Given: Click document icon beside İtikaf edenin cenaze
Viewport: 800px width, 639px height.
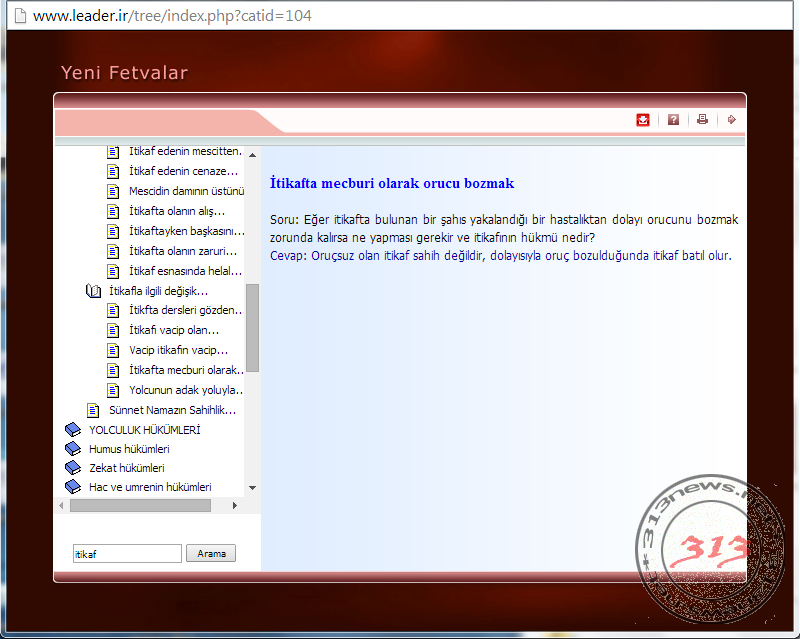Looking at the screenshot, I should click(x=113, y=171).
